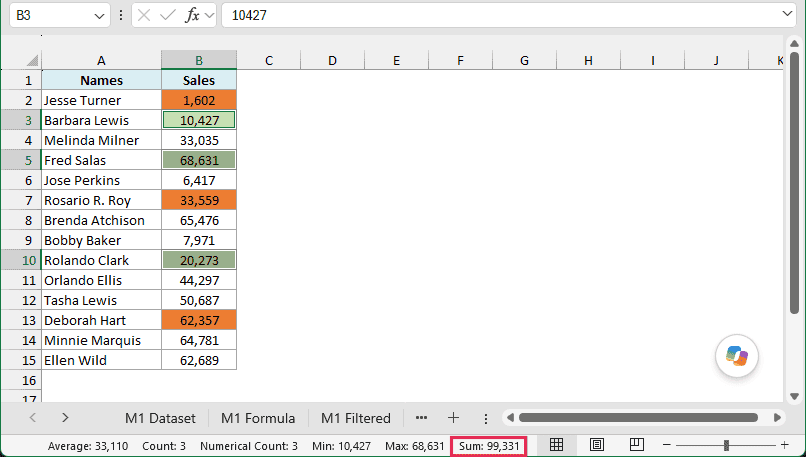Image resolution: width=806 pixels, height=457 pixels.
Task: Click the Select All corner triangle
Action: pyautogui.click(x=32, y=60)
